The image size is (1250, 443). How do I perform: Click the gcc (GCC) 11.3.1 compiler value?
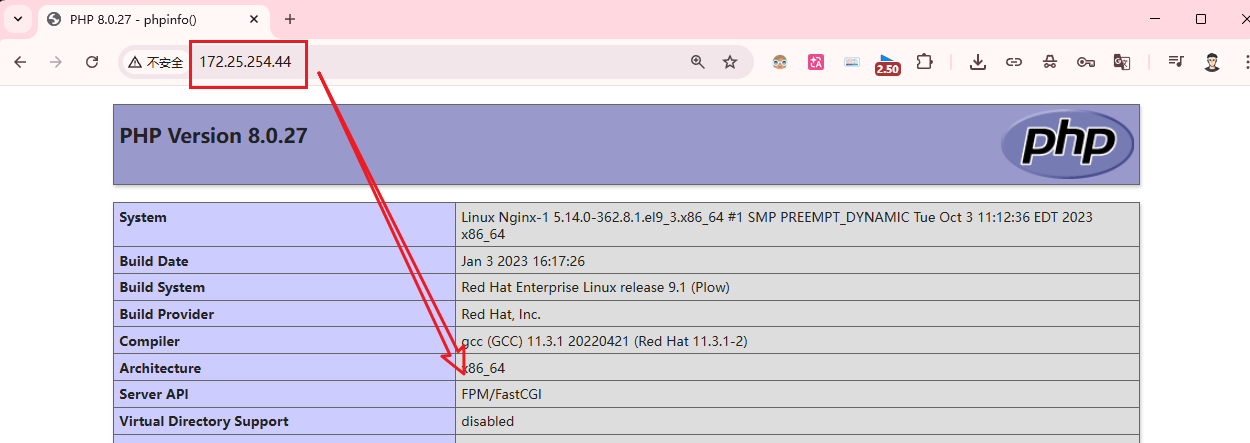click(604, 341)
